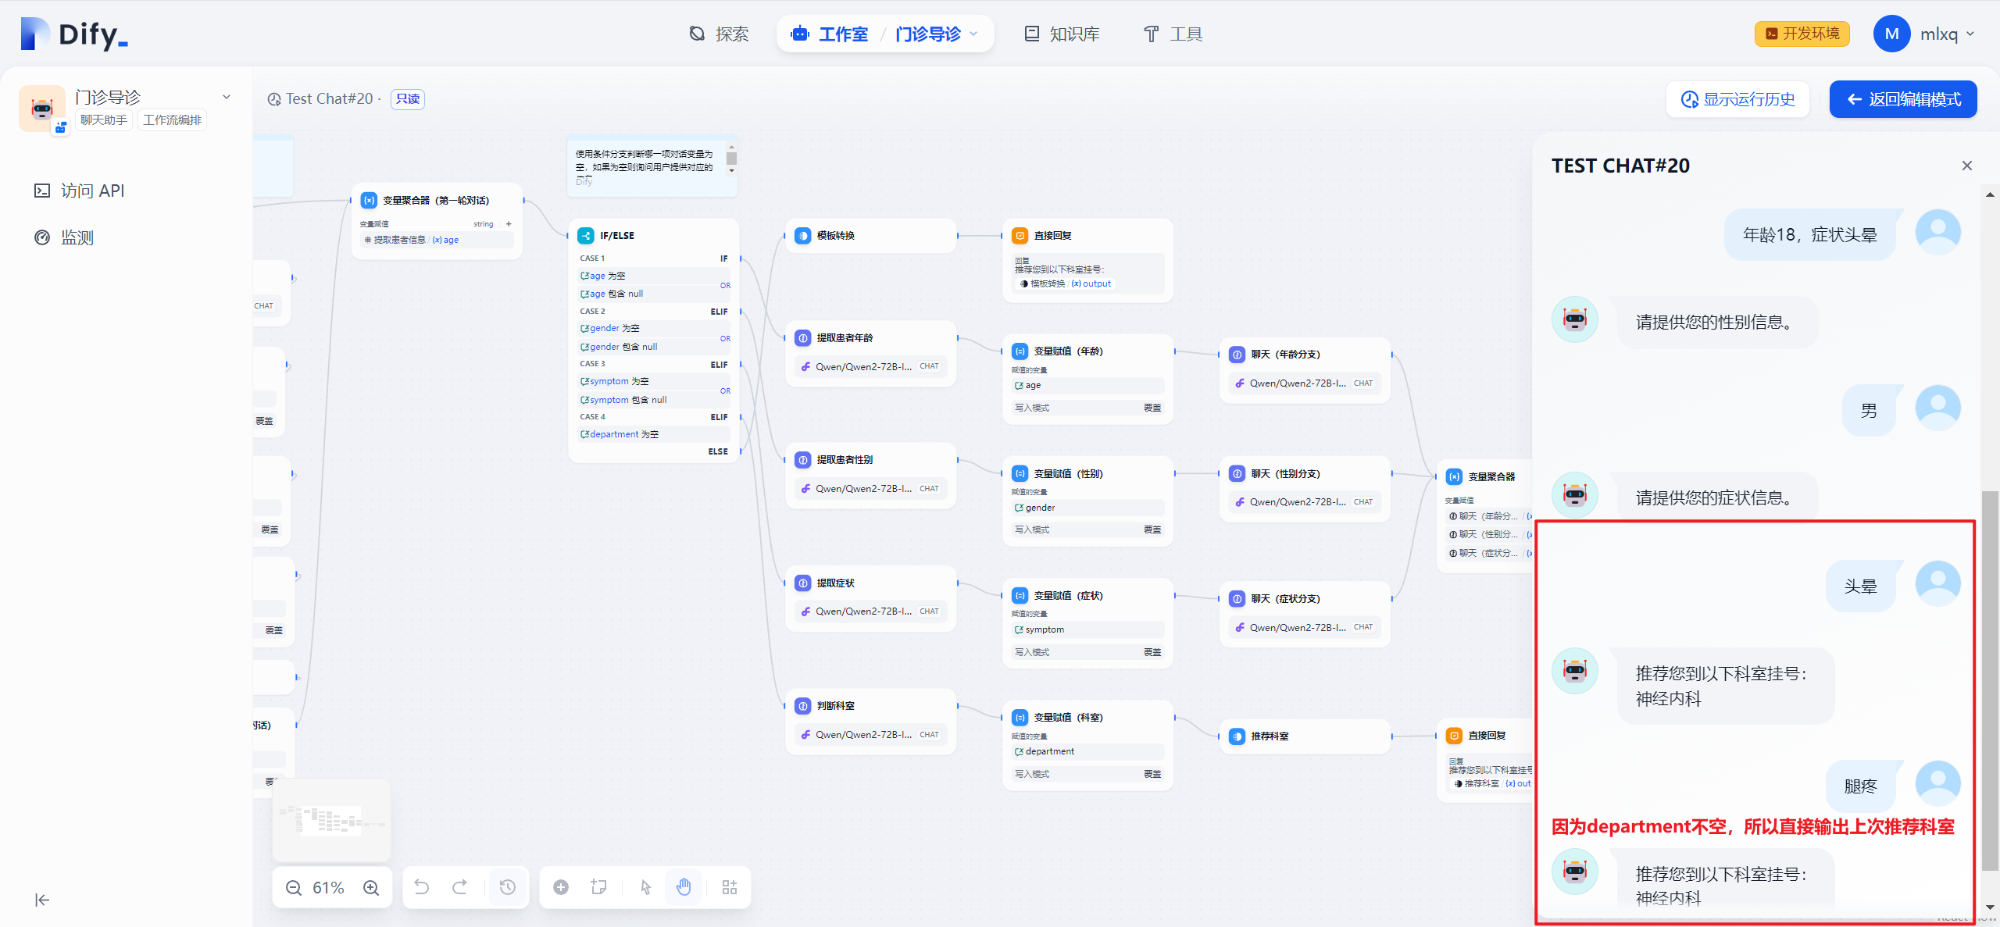Collapse the left sidebar with the arrow icon

click(41, 900)
